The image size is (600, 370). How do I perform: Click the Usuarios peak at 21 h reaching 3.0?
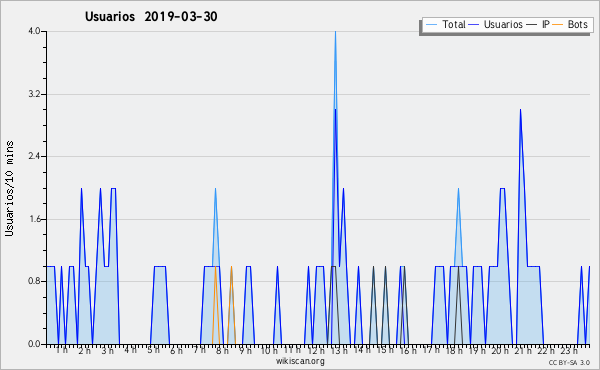click(520, 110)
